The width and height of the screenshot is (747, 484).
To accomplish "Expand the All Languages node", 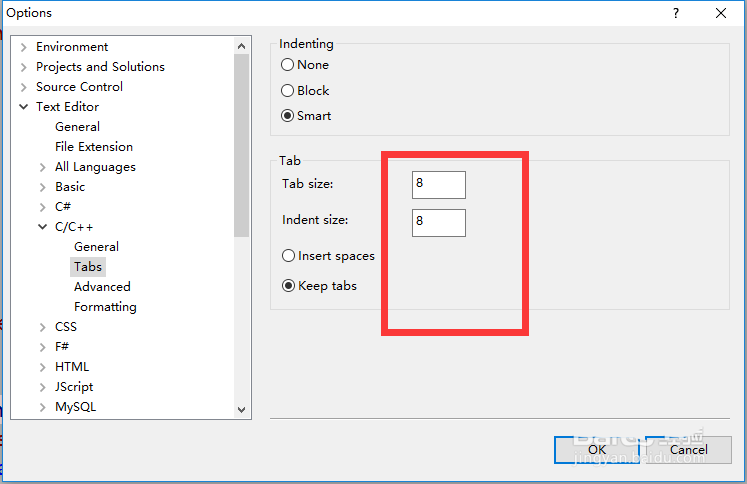I will tap(42, 167).
